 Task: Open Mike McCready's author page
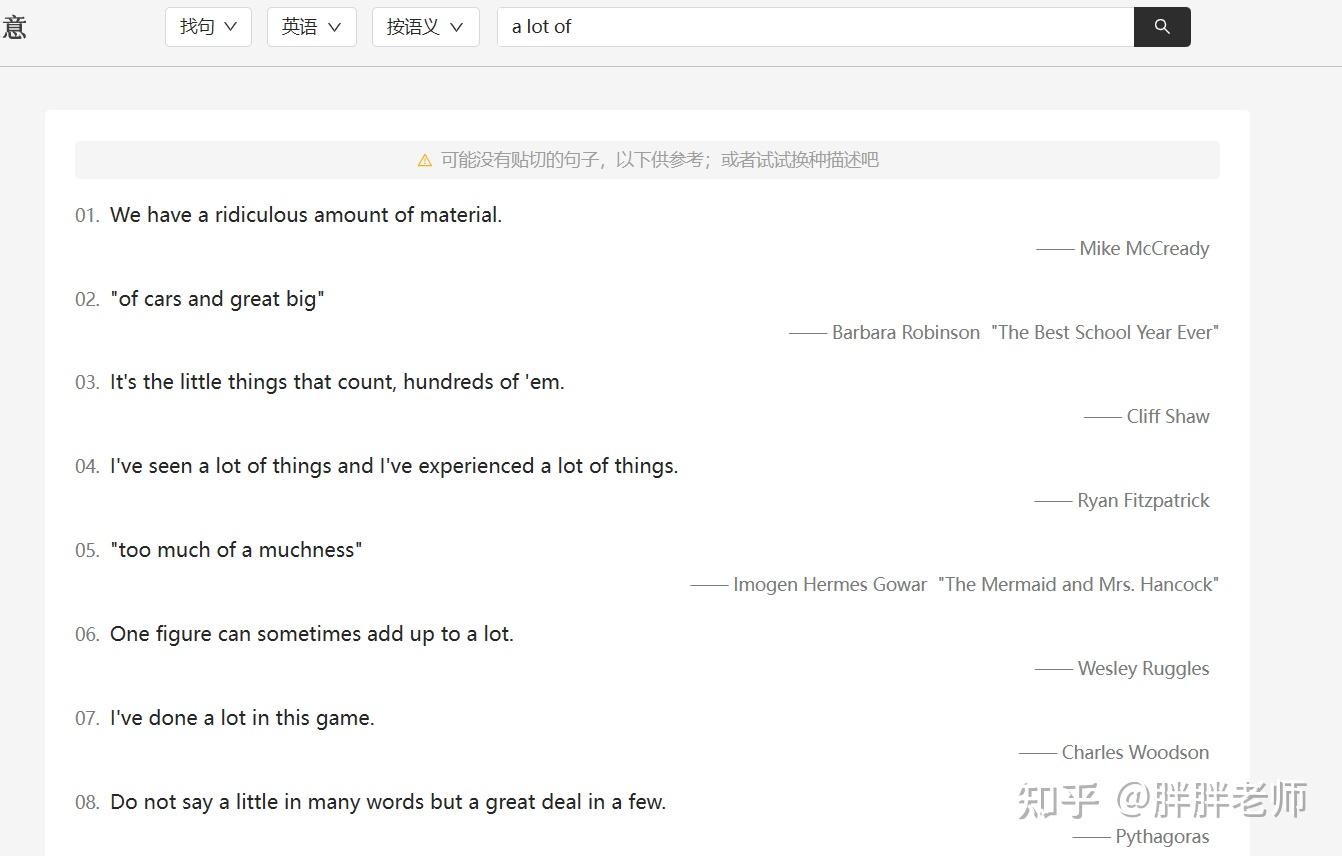(x=1143, y=248)
